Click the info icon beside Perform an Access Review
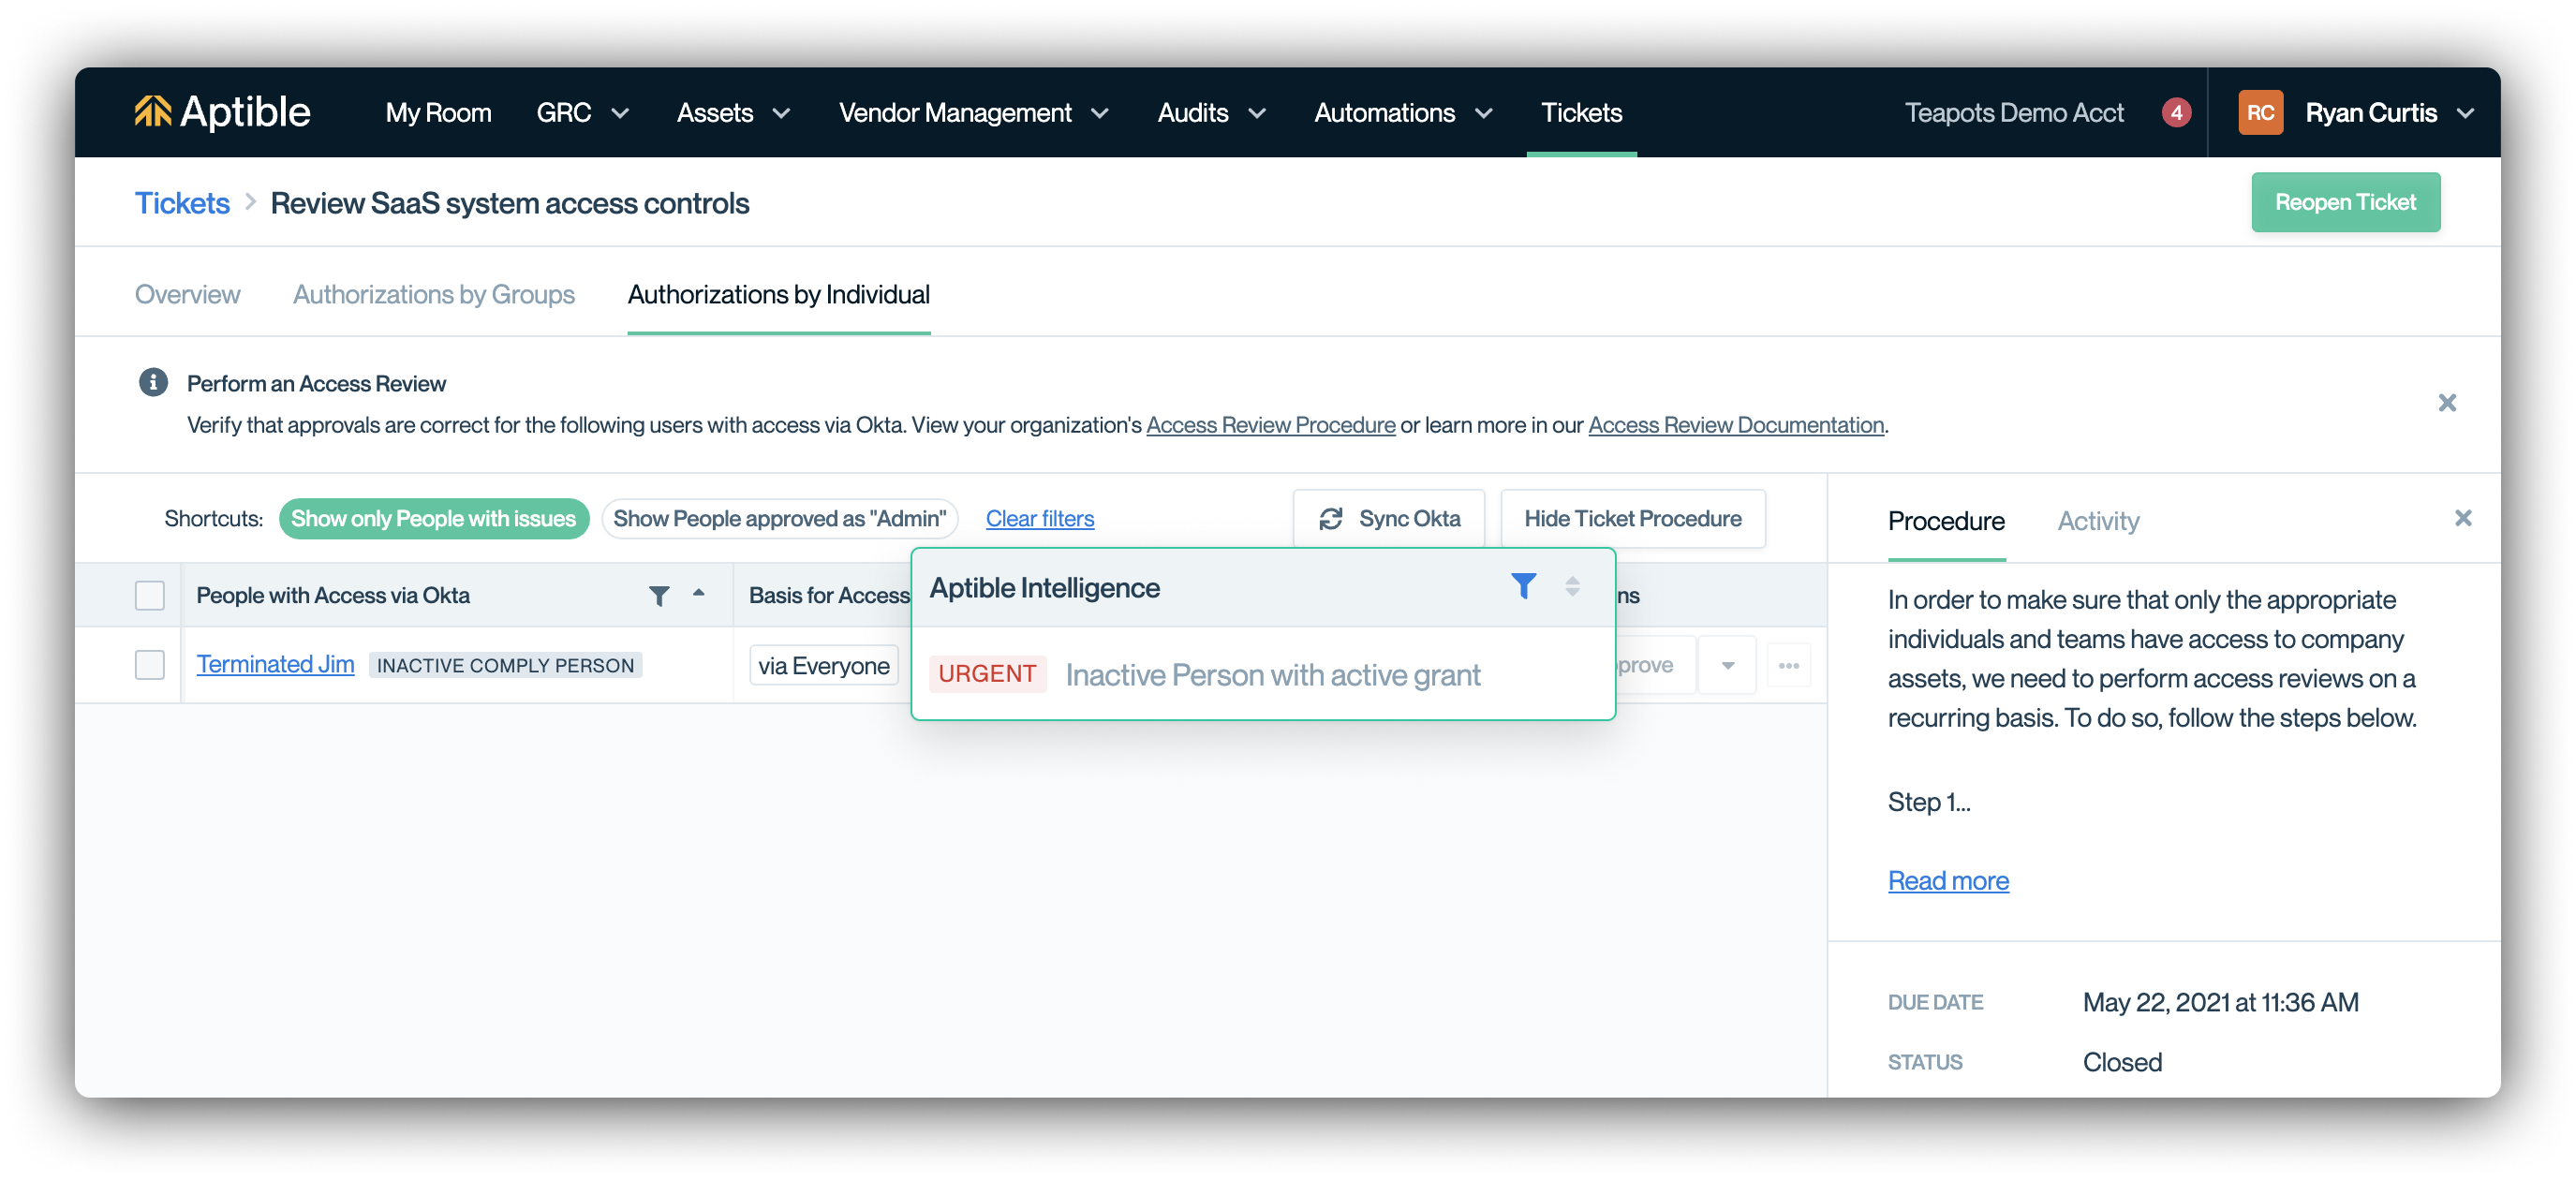Viewport: 2576px width, 1180px height. pos(153,383)
